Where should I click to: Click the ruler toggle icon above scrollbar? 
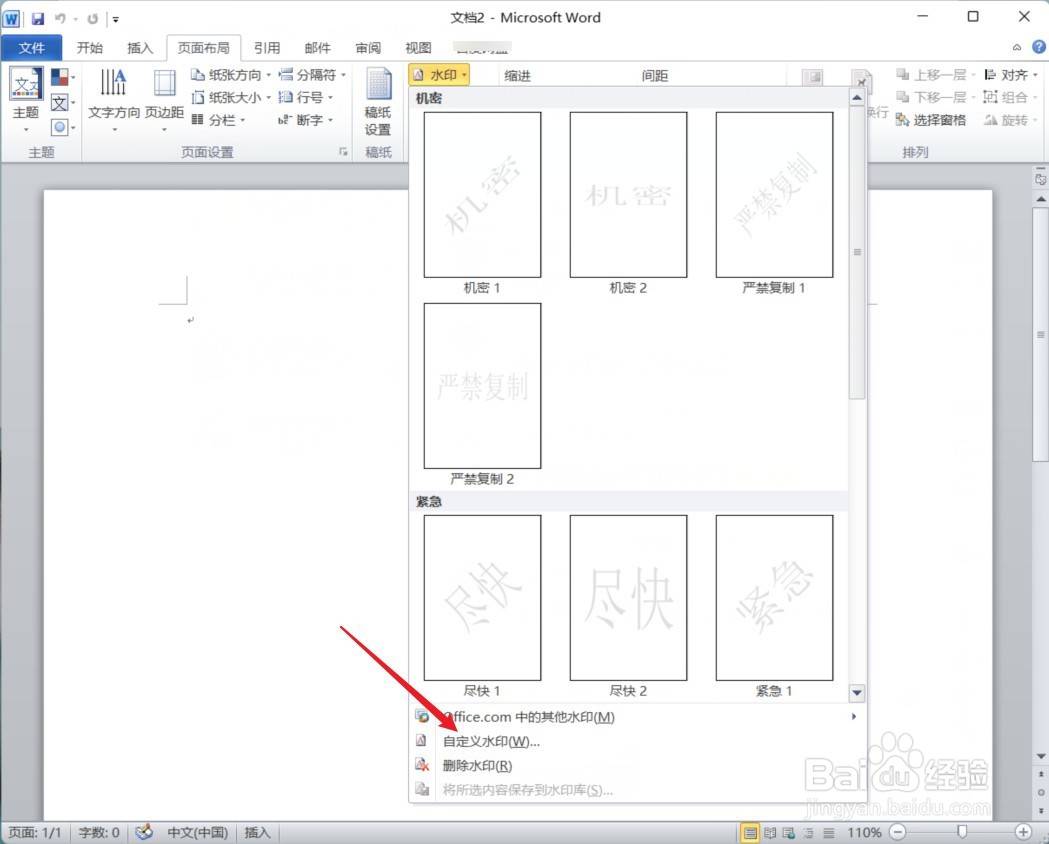pyautogui.click(x=1040, y=179)
